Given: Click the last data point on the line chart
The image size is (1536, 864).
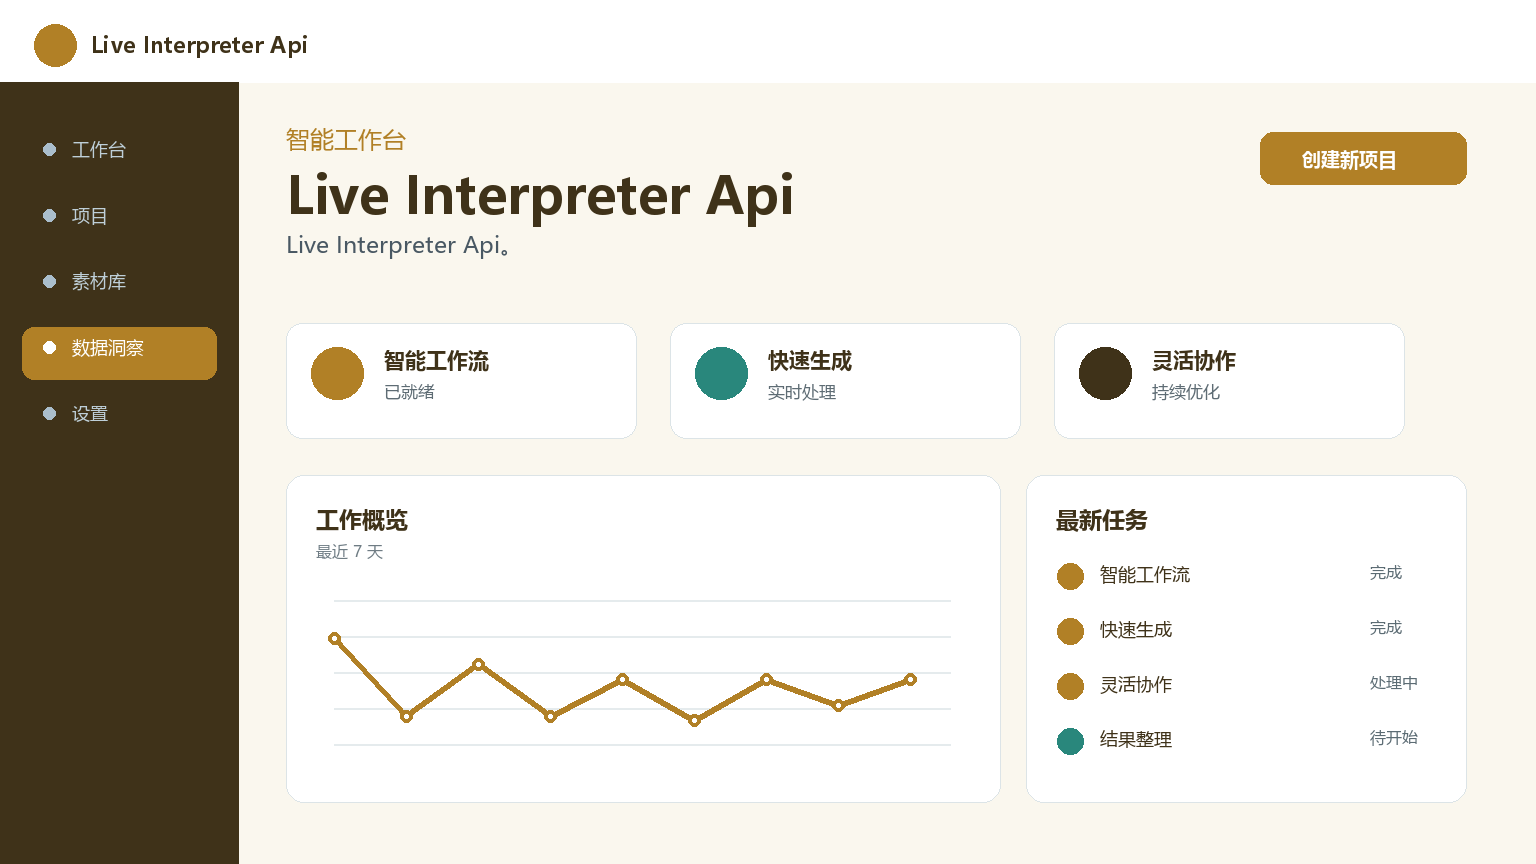Looking at the screenshot, I should coord(910,680).
